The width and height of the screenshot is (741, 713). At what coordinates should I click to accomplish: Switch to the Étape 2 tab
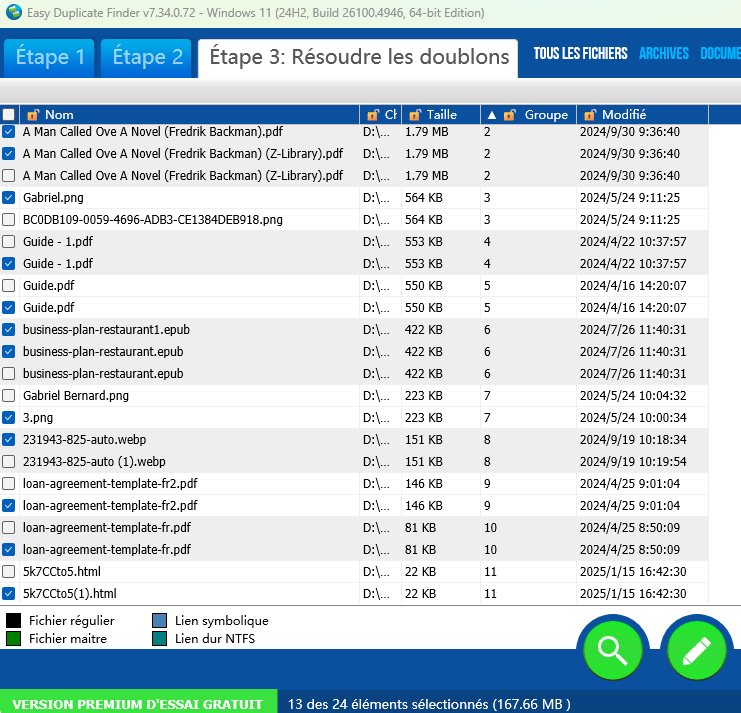[146, 58]
